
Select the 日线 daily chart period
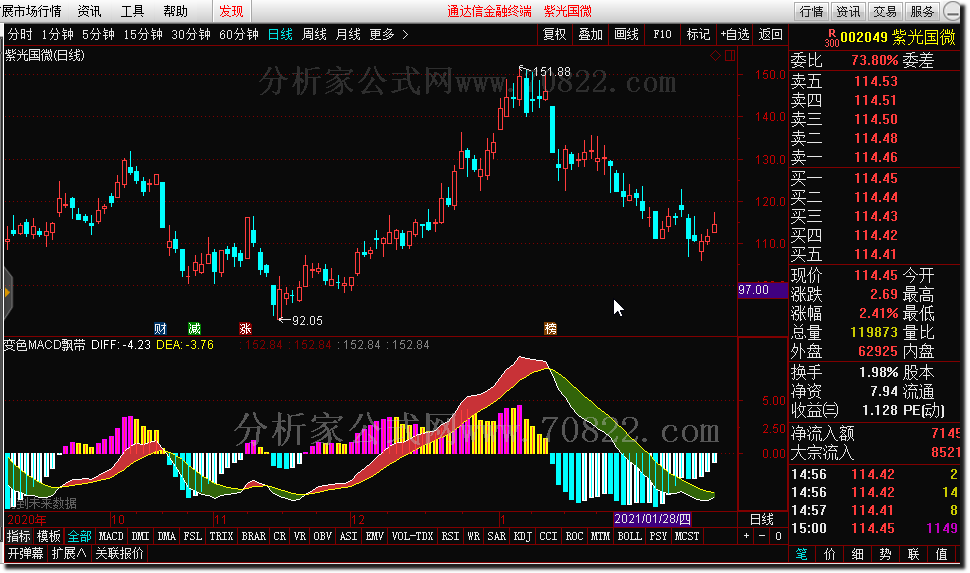[x=280, y=35]
